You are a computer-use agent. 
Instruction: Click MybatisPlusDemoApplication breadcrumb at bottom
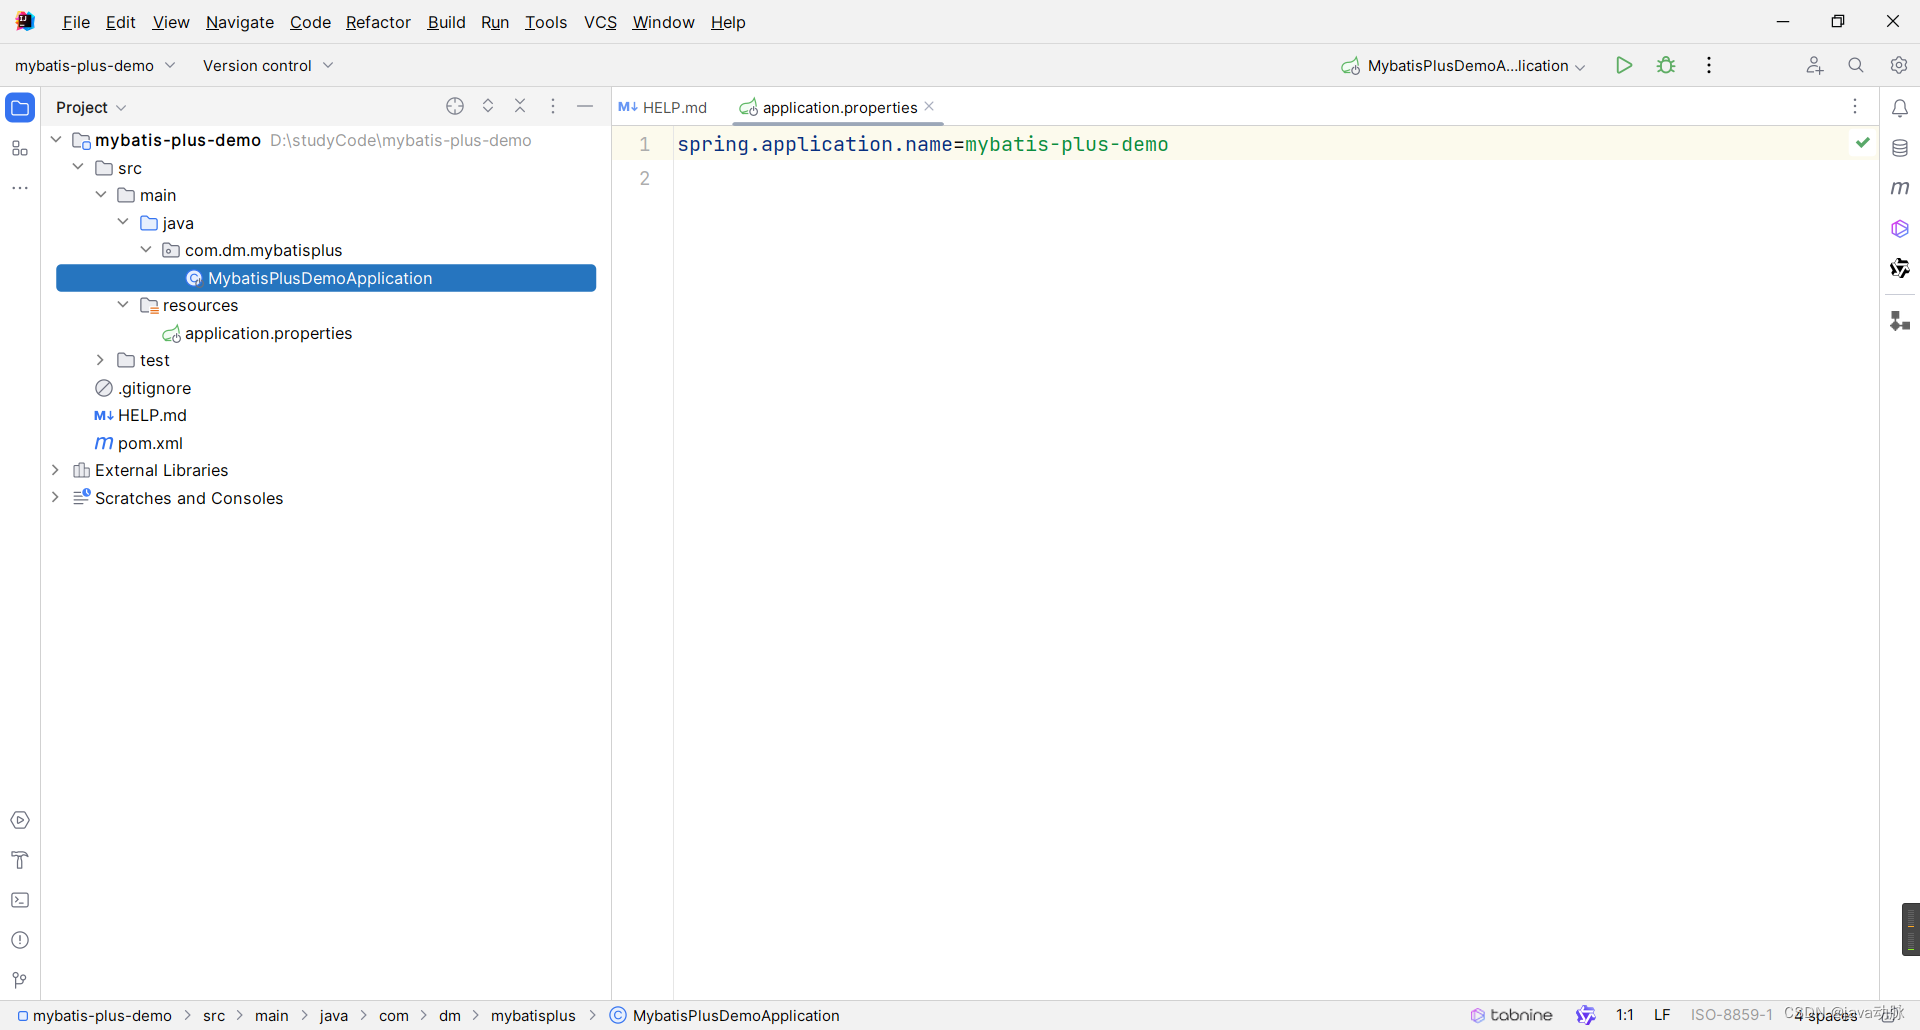tap(725, 1015)
